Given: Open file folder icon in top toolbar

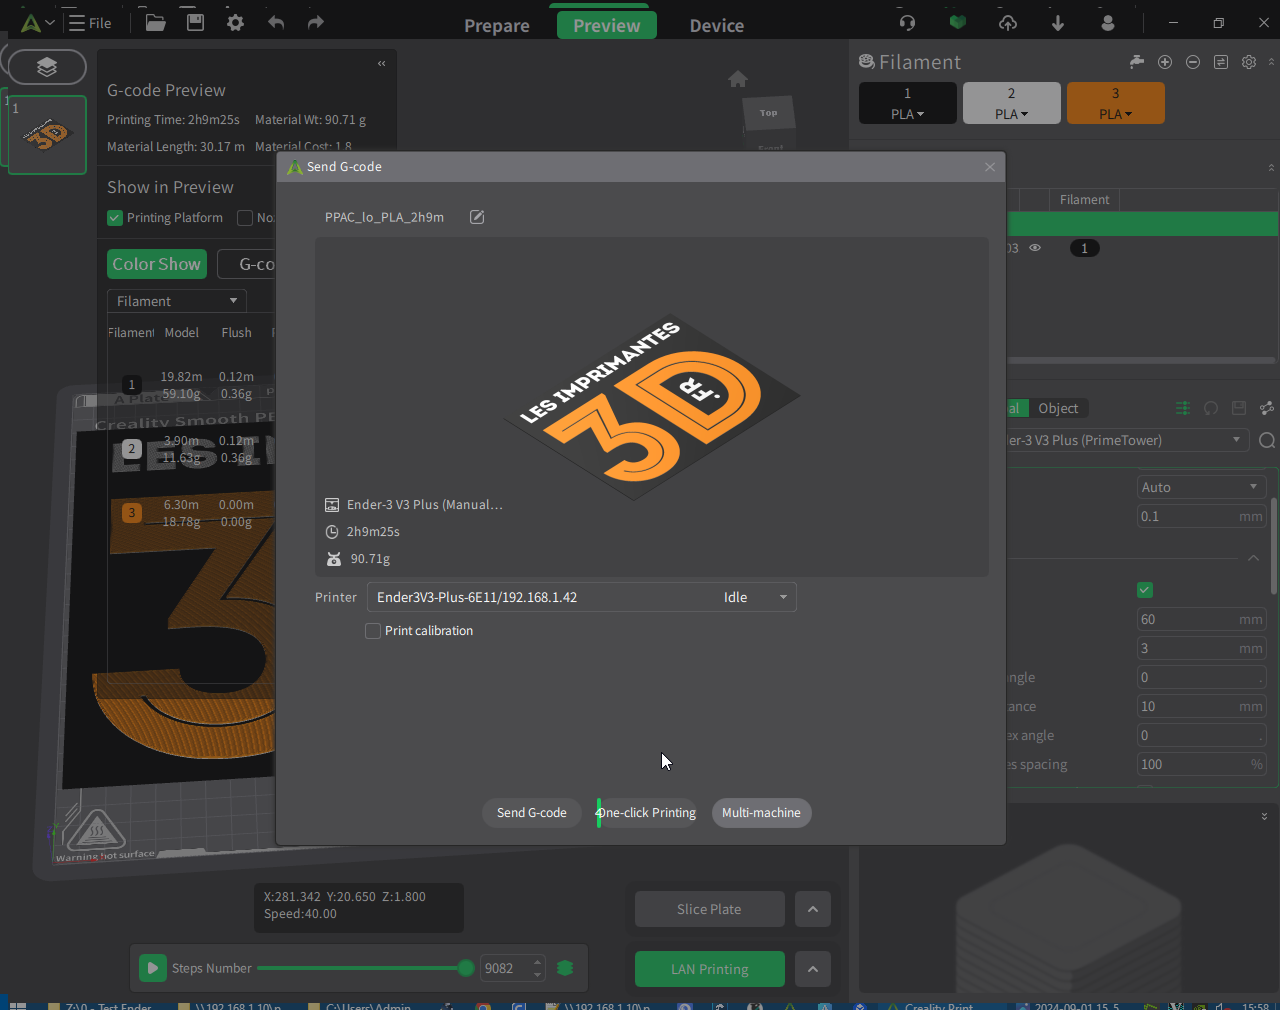Looking at the screenshot, I should (155, 22).
